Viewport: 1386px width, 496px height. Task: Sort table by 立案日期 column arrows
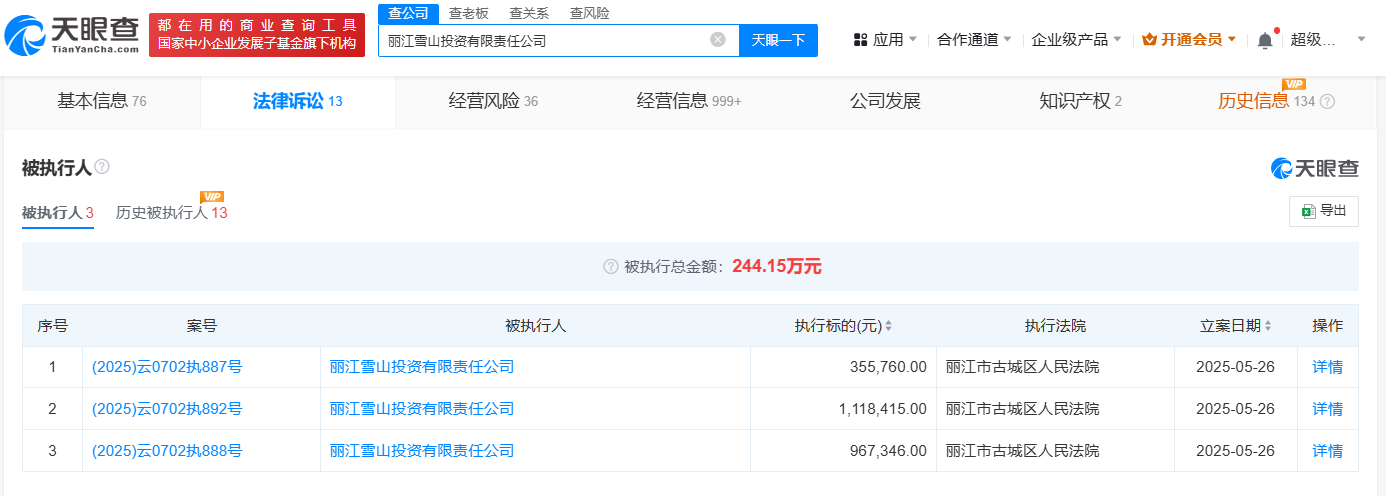[1268, 326]
